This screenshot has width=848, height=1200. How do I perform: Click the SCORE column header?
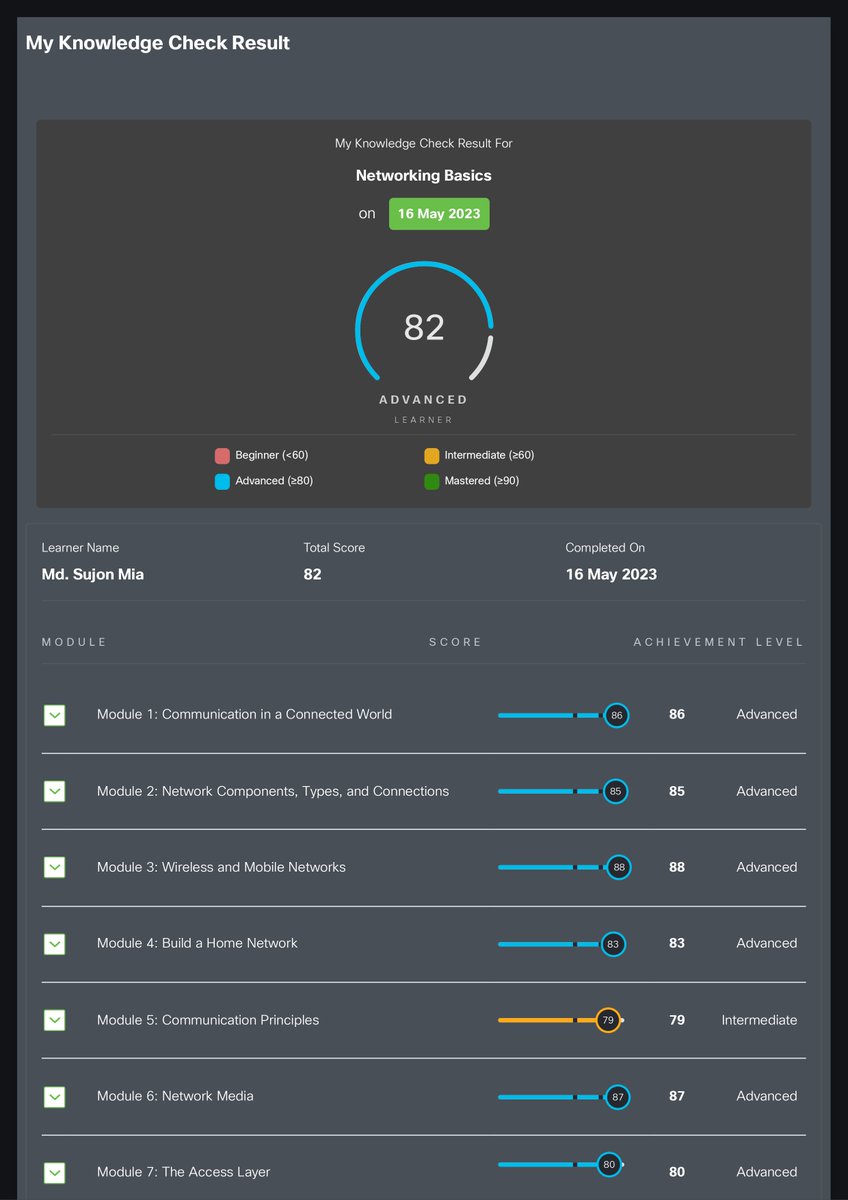tap(456, 642)
